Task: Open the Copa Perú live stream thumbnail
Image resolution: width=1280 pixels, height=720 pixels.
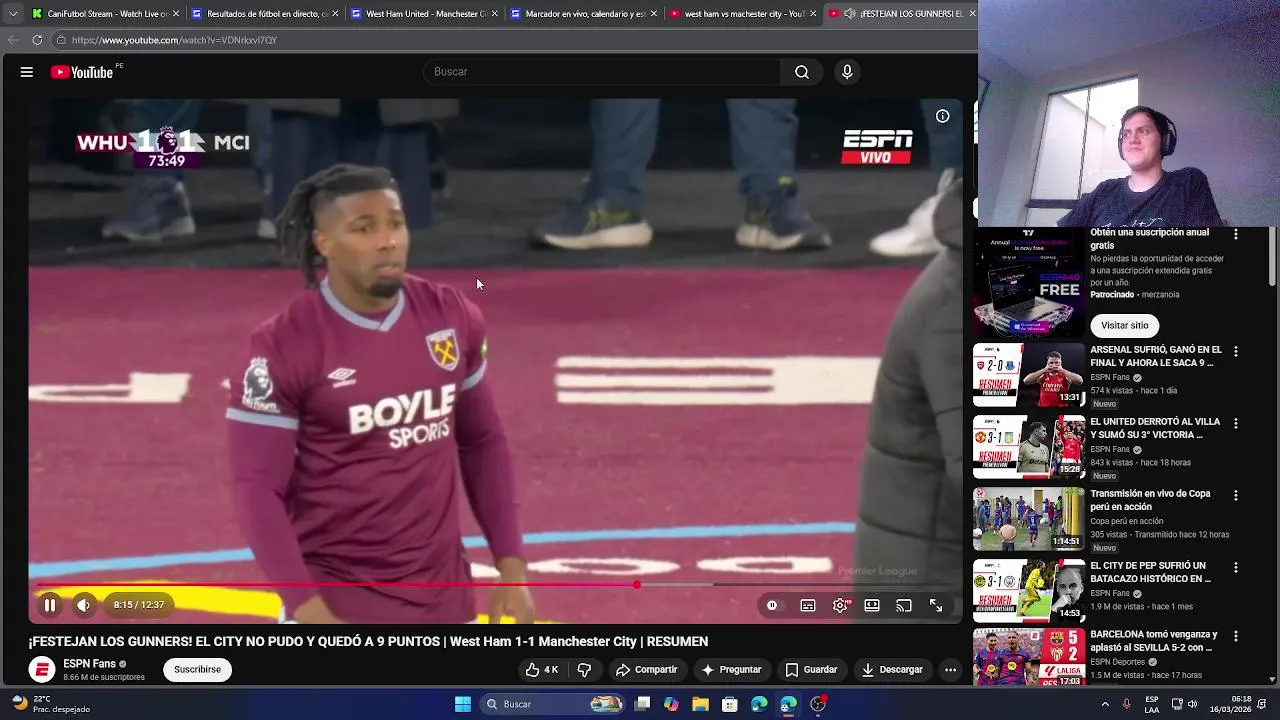Action: 1029,519
